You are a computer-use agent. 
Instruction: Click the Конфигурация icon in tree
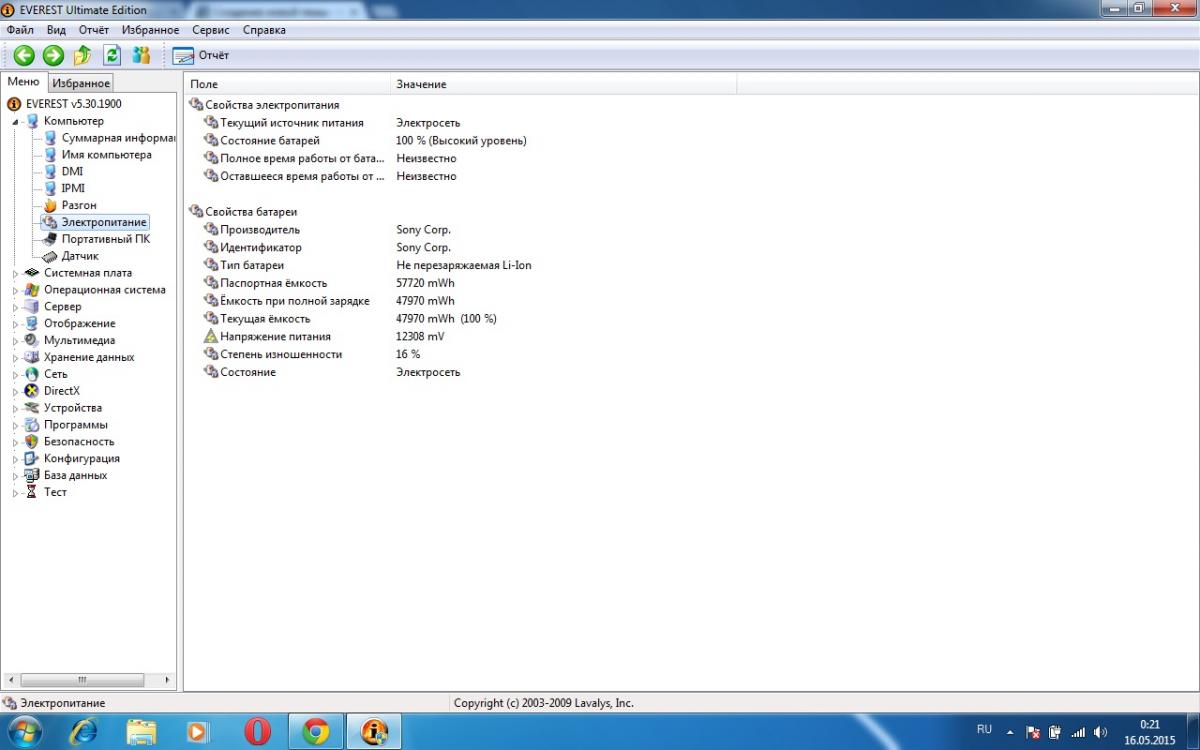[x=32, y=458]
